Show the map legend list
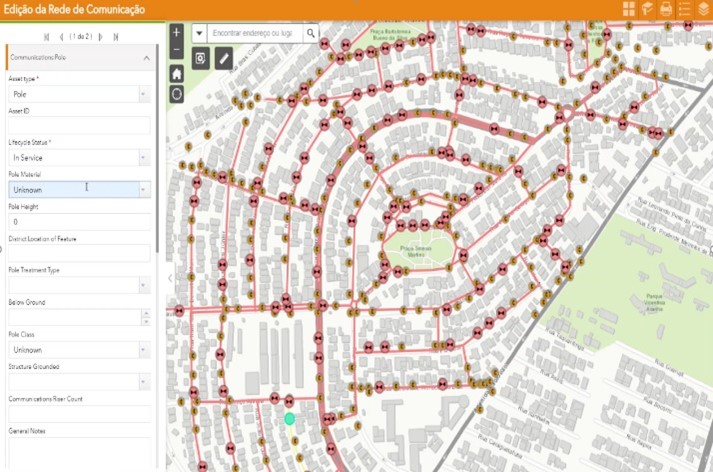Image resolution: width=713 pixels, height=472 pixels. point(685,9)
